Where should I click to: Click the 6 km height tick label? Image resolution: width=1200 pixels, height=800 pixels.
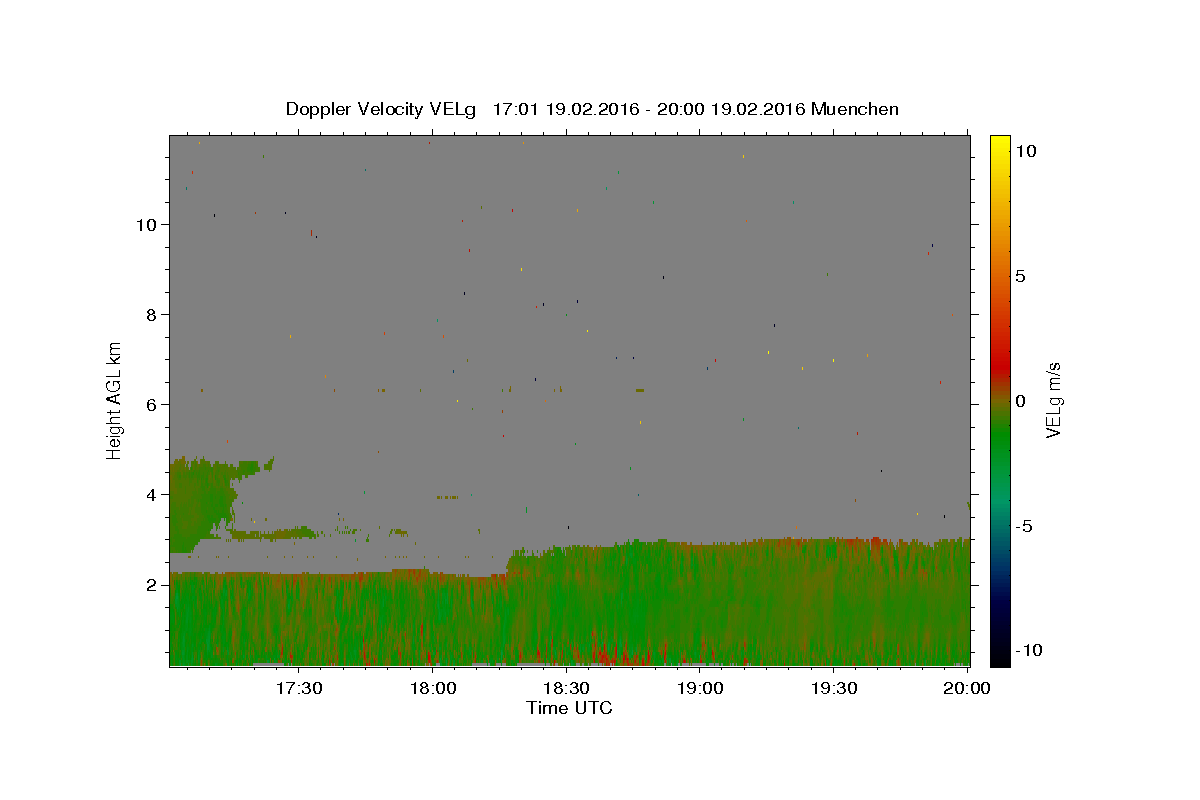(150, 404)
